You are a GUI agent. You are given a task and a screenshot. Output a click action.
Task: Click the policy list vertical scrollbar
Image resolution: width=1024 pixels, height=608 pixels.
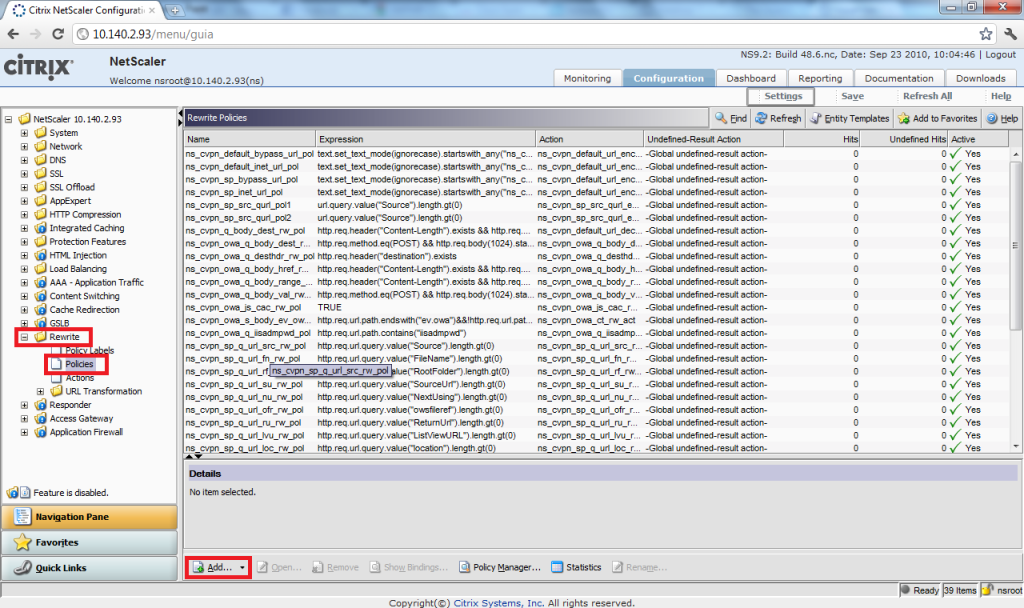(x=1016, y=300)
